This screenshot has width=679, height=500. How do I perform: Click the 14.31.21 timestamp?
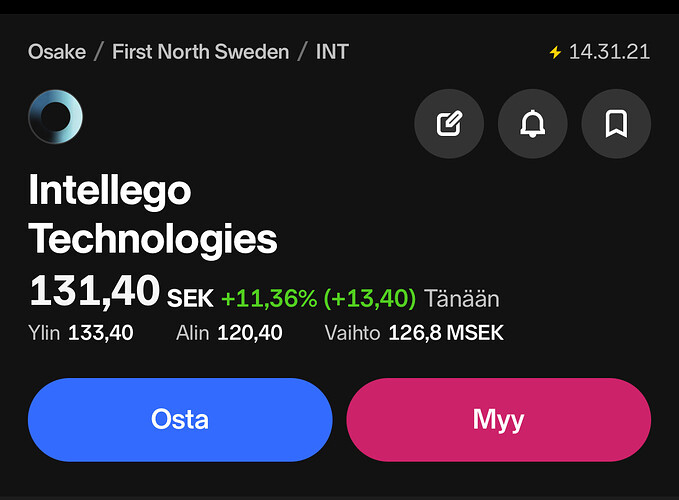609,51
